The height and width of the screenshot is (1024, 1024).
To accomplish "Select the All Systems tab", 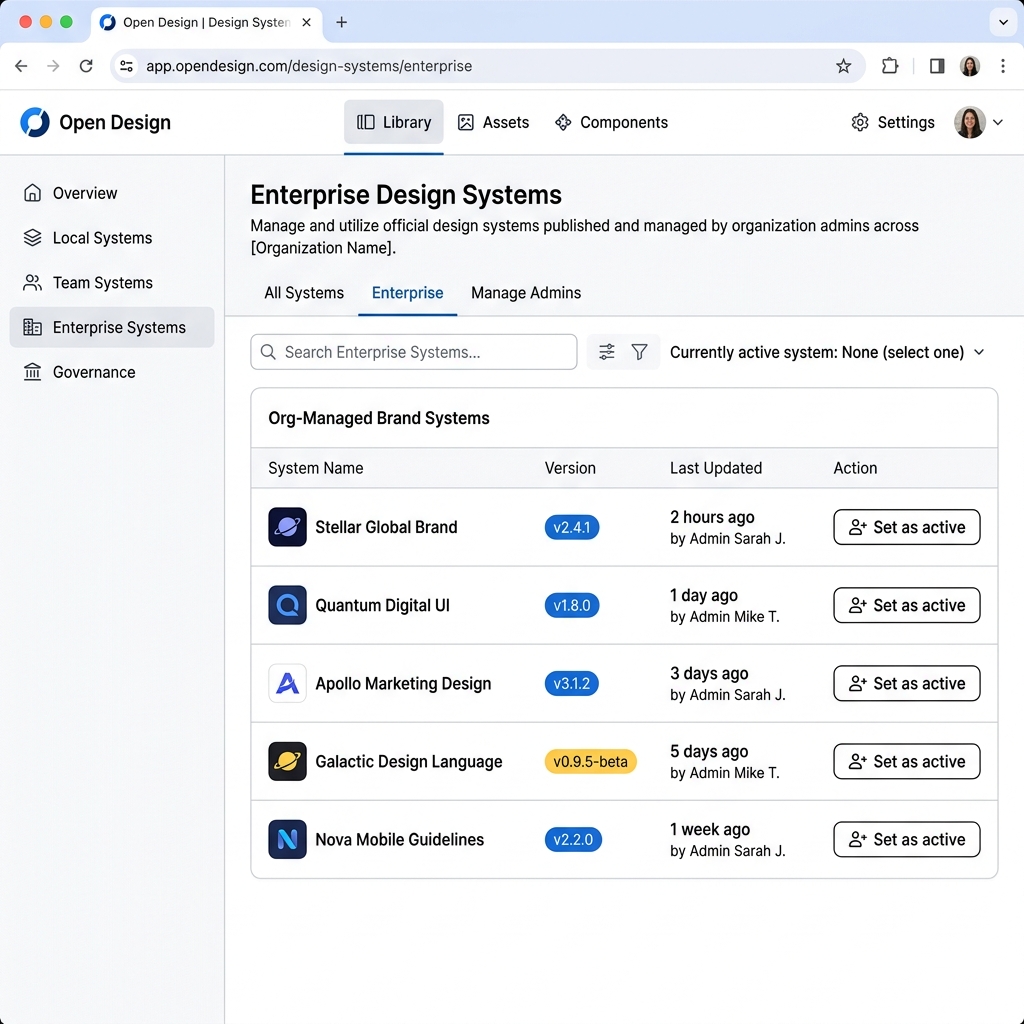I will click(x=304, y=293).
